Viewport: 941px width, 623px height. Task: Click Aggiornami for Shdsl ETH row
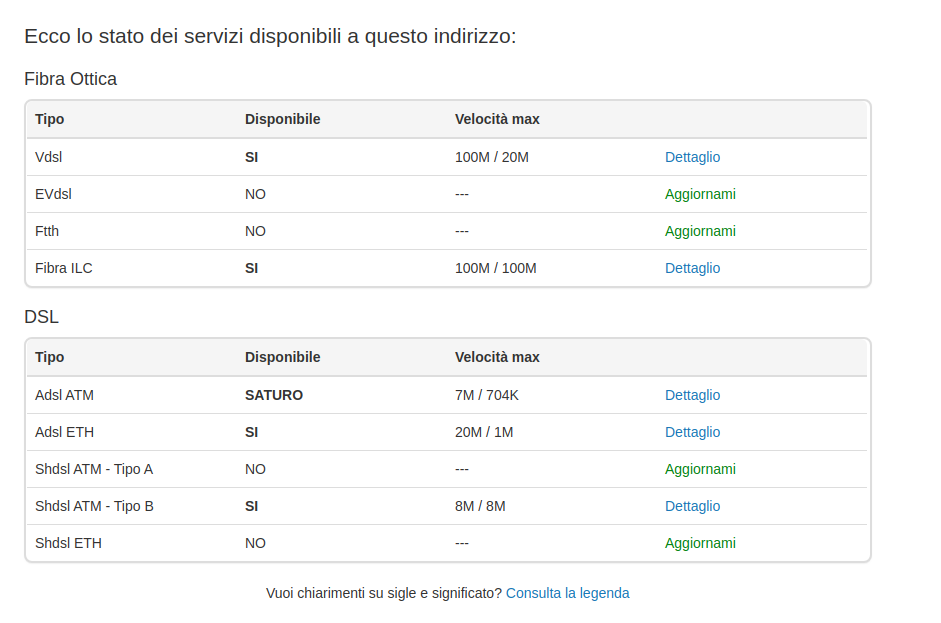700,543
